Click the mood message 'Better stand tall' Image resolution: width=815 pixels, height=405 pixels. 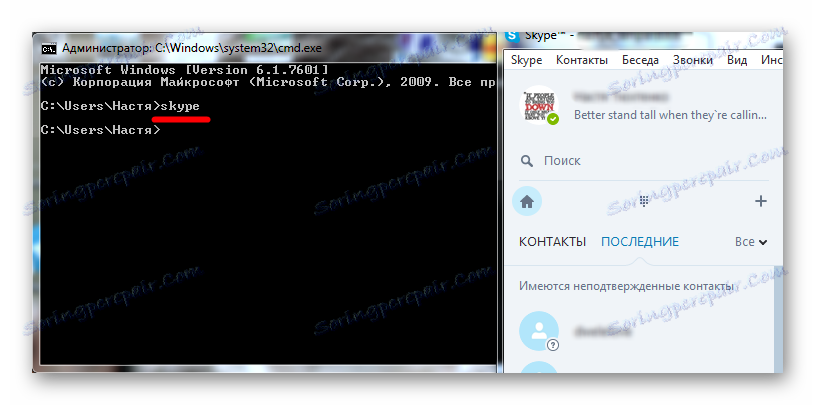click(x=670, y=115)
